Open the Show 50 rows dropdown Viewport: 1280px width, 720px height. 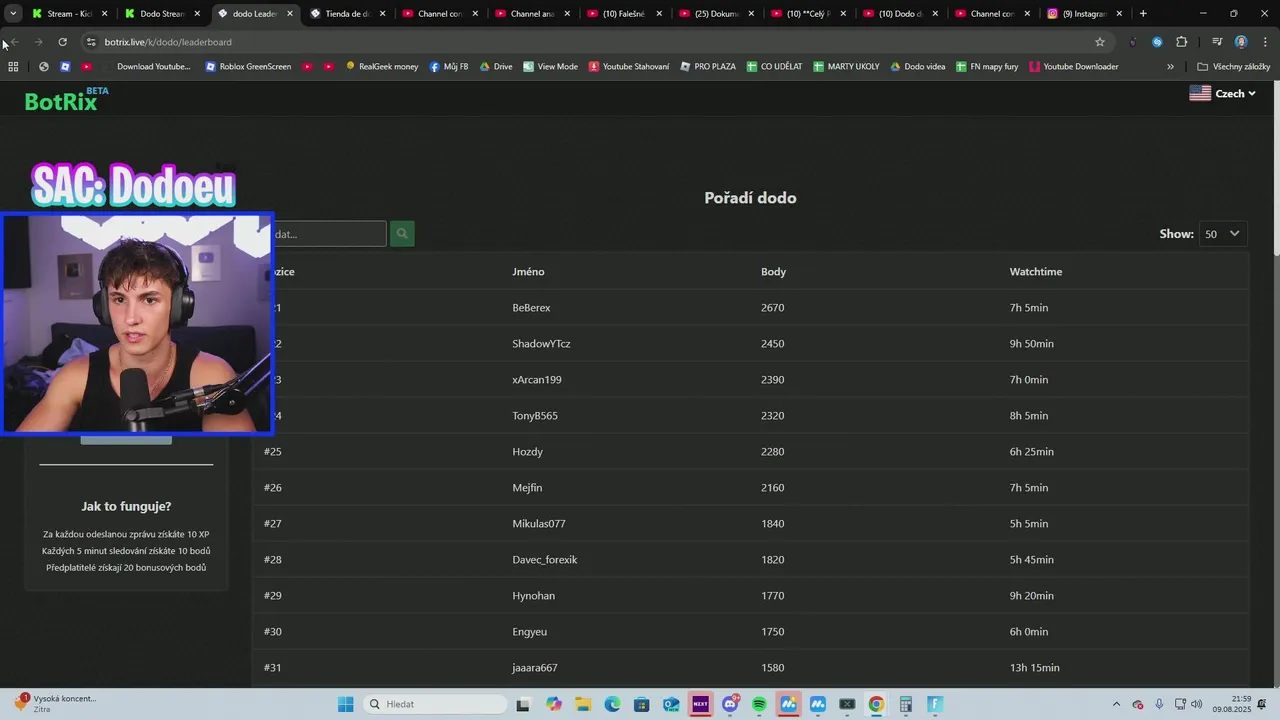coord(1222,234)
